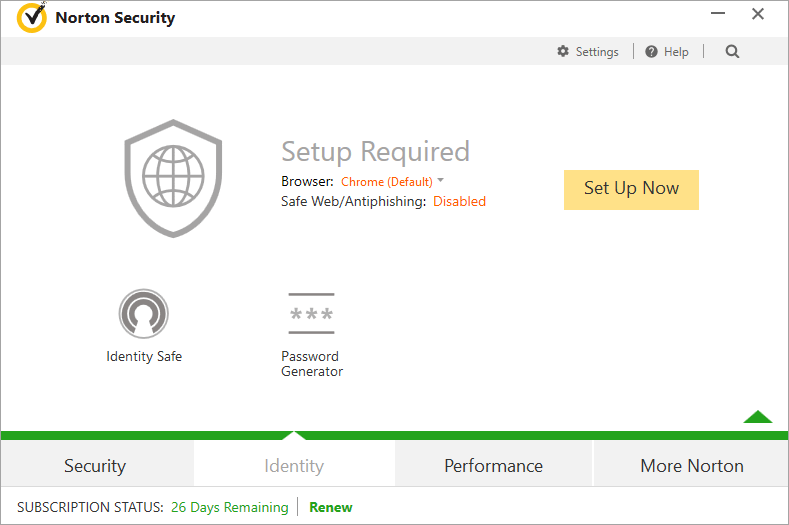Viewport: 789px width, 525px height.
Task: Open Settings gear icon
Action: click(563, 51)
